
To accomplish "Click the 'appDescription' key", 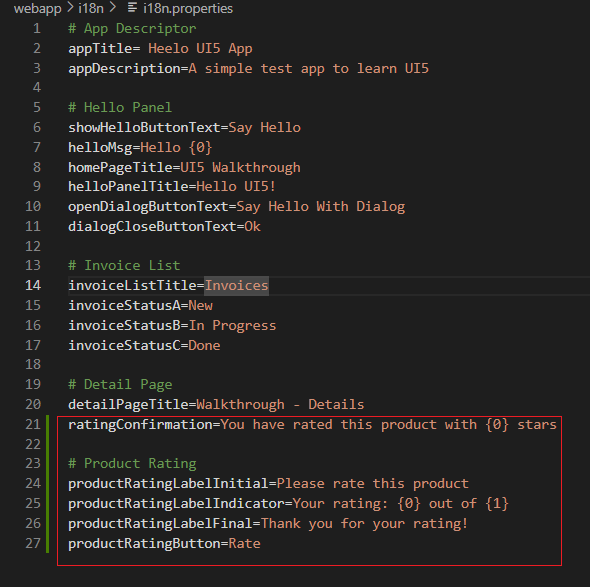I will (125, 69).
